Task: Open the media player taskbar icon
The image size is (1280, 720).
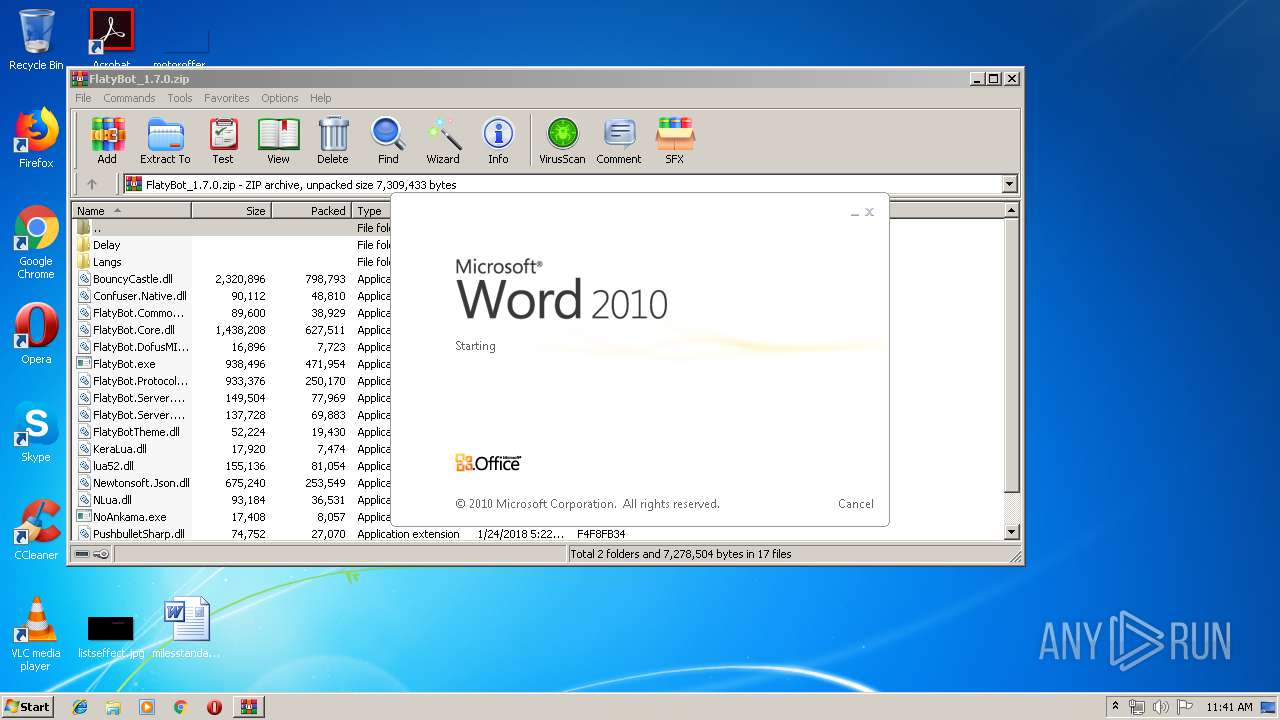Action: click(147, 707)
